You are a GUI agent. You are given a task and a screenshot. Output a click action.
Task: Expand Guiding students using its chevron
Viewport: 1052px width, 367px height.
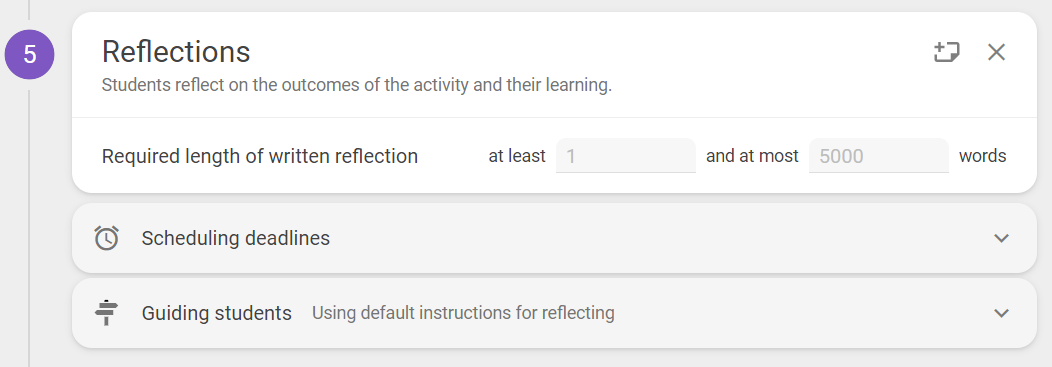[x=1001, y=313]
